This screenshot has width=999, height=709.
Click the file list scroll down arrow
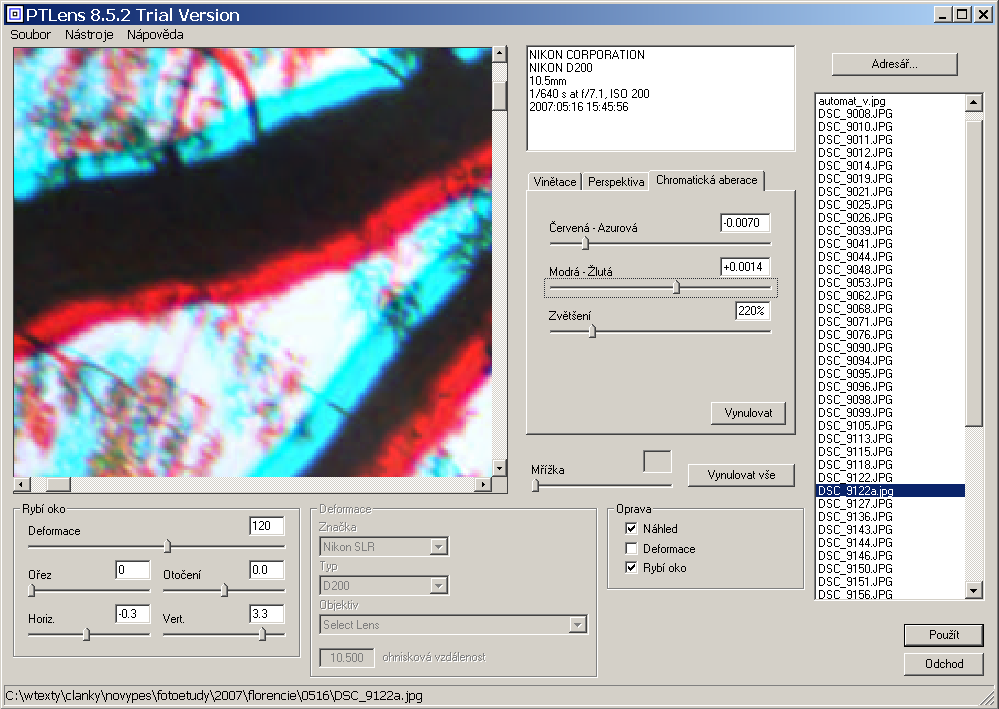click(x=974, y=591)
